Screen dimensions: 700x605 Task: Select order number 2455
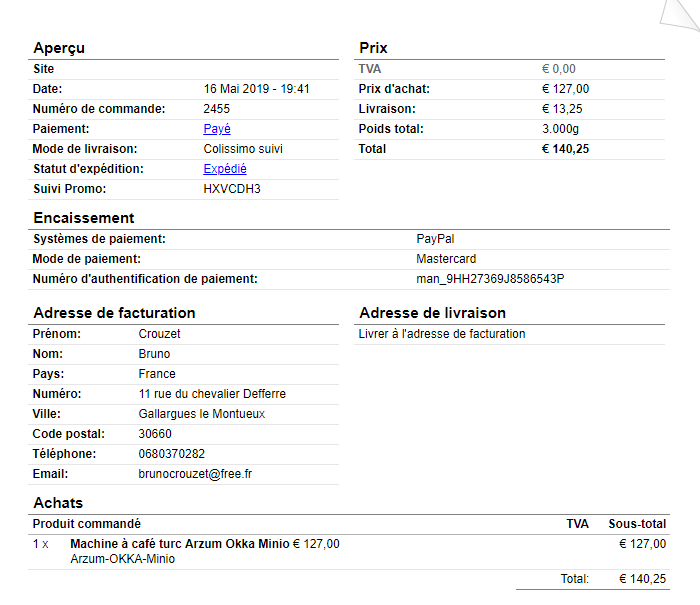[217, 109]
